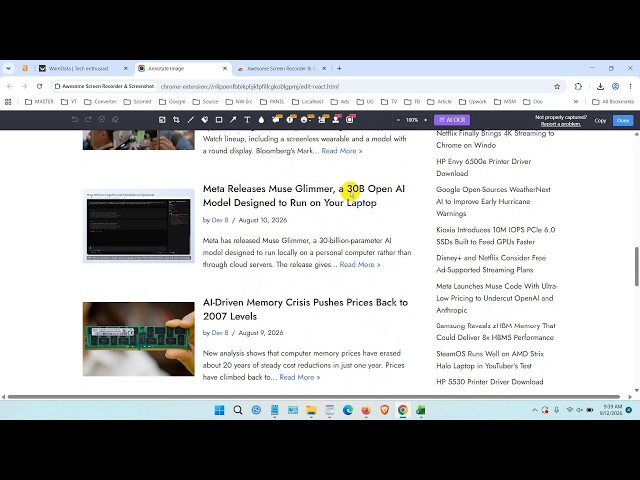This screenshot has width=640, height=480.
Task: Open the tab search dropdown arrow
Action: 8,69
